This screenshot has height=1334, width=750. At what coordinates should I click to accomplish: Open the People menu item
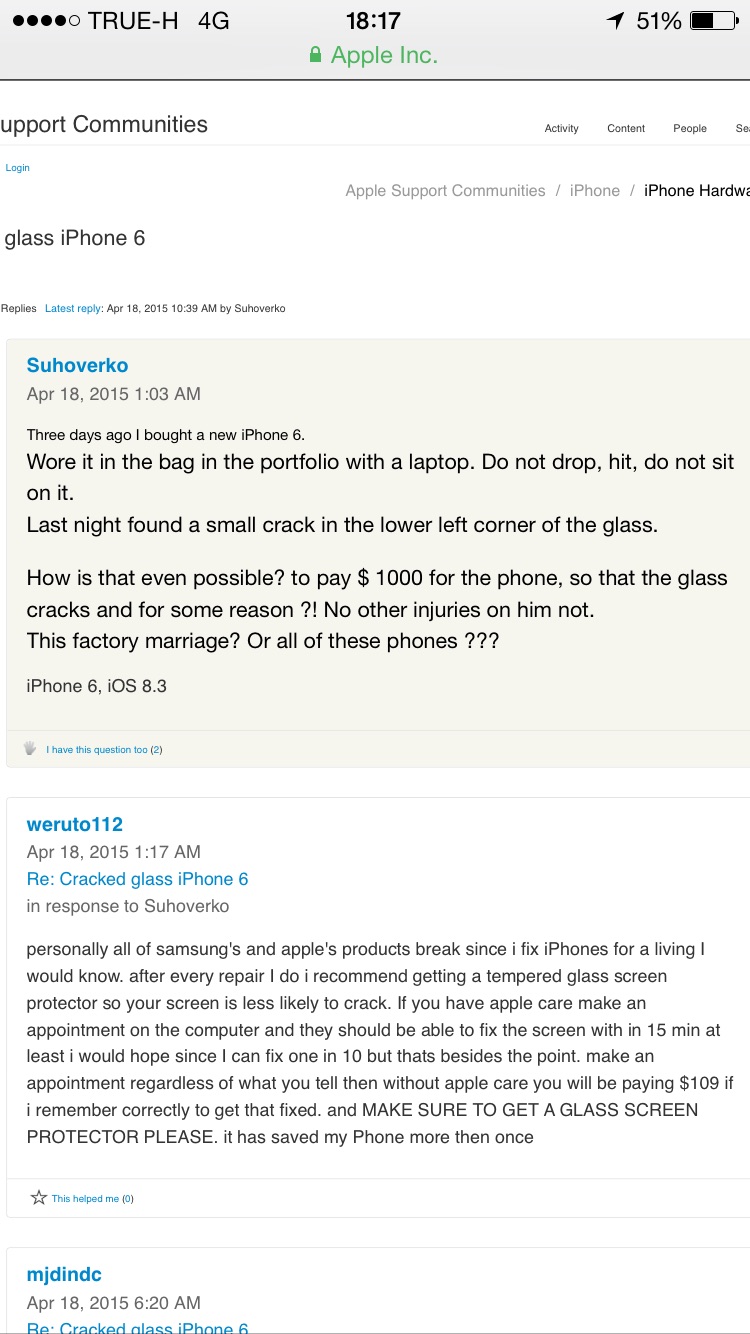tap(689, 128)
